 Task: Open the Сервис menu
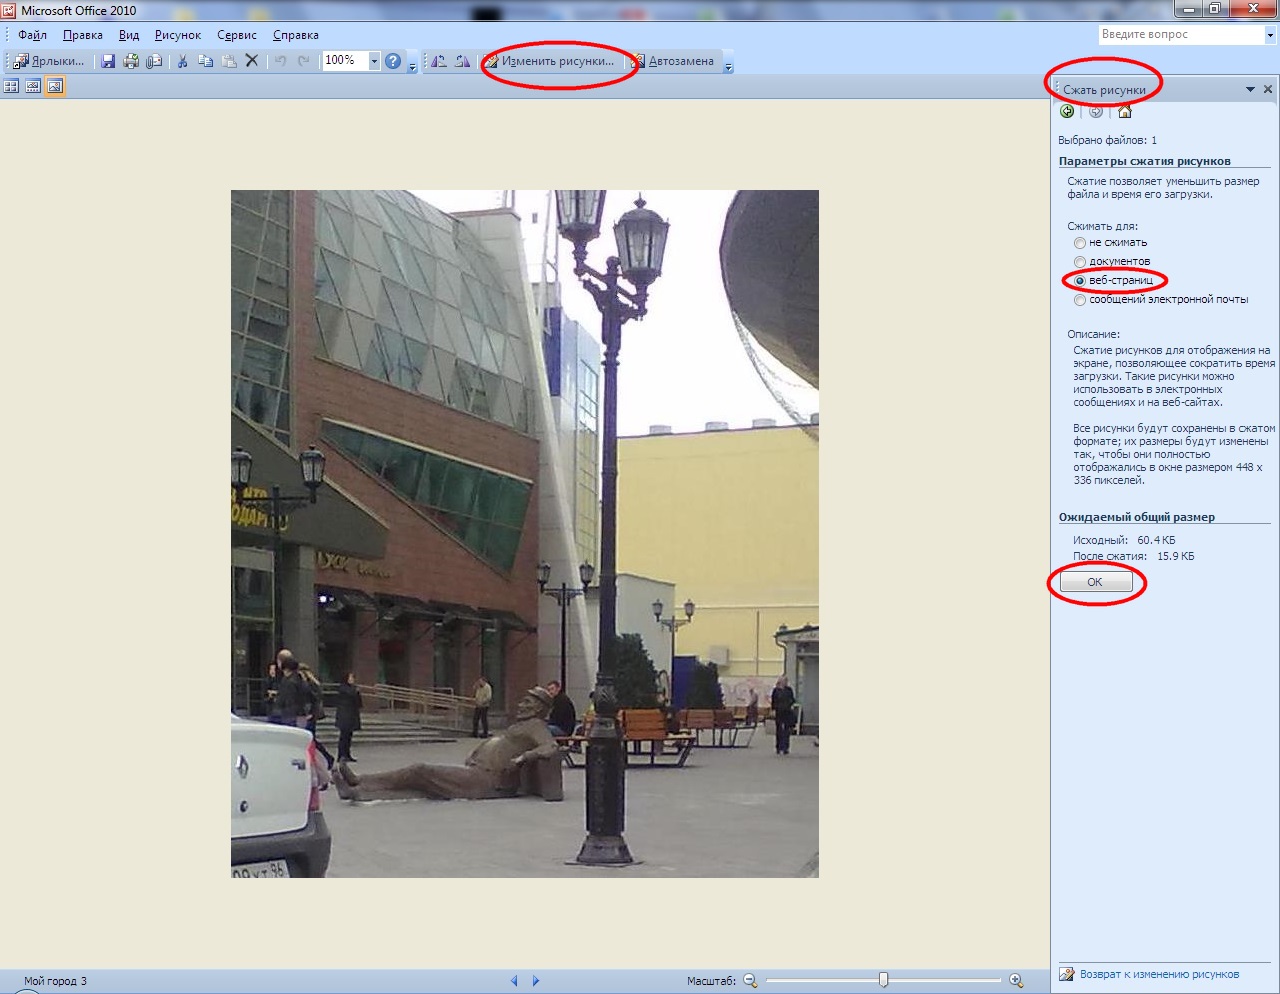click(237, 35)
